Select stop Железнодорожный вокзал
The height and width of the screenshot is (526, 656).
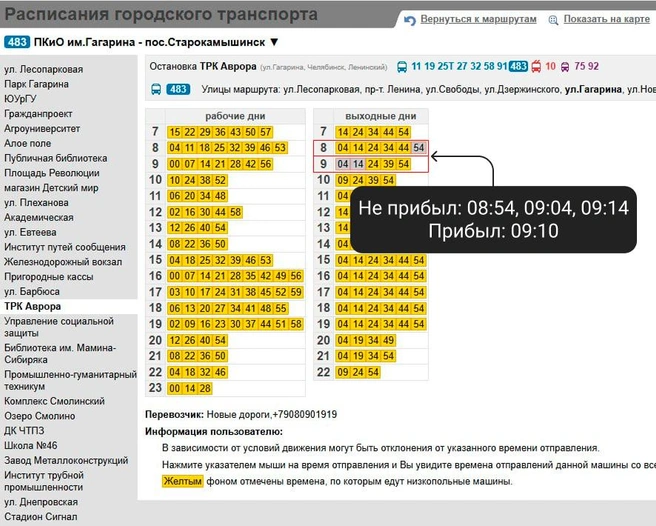(63, 262)
